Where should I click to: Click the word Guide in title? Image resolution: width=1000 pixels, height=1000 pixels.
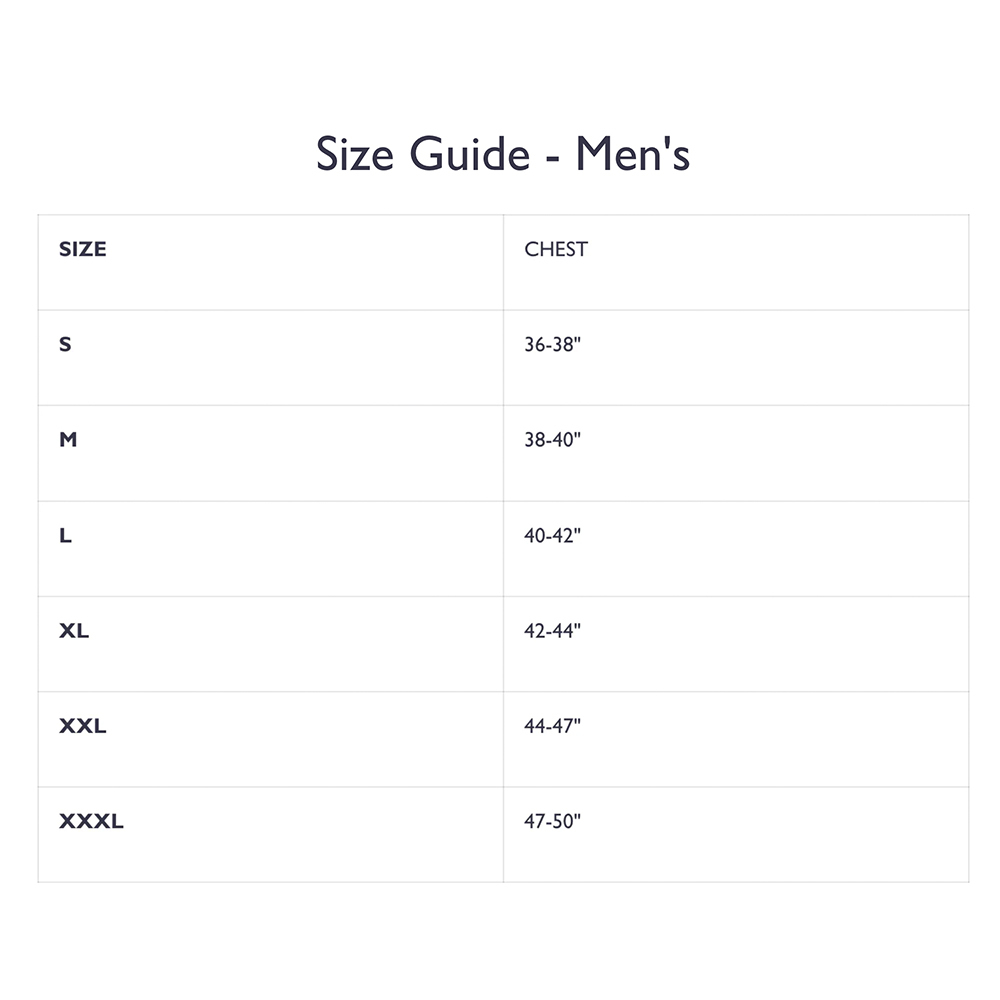[x=469, y=154]
